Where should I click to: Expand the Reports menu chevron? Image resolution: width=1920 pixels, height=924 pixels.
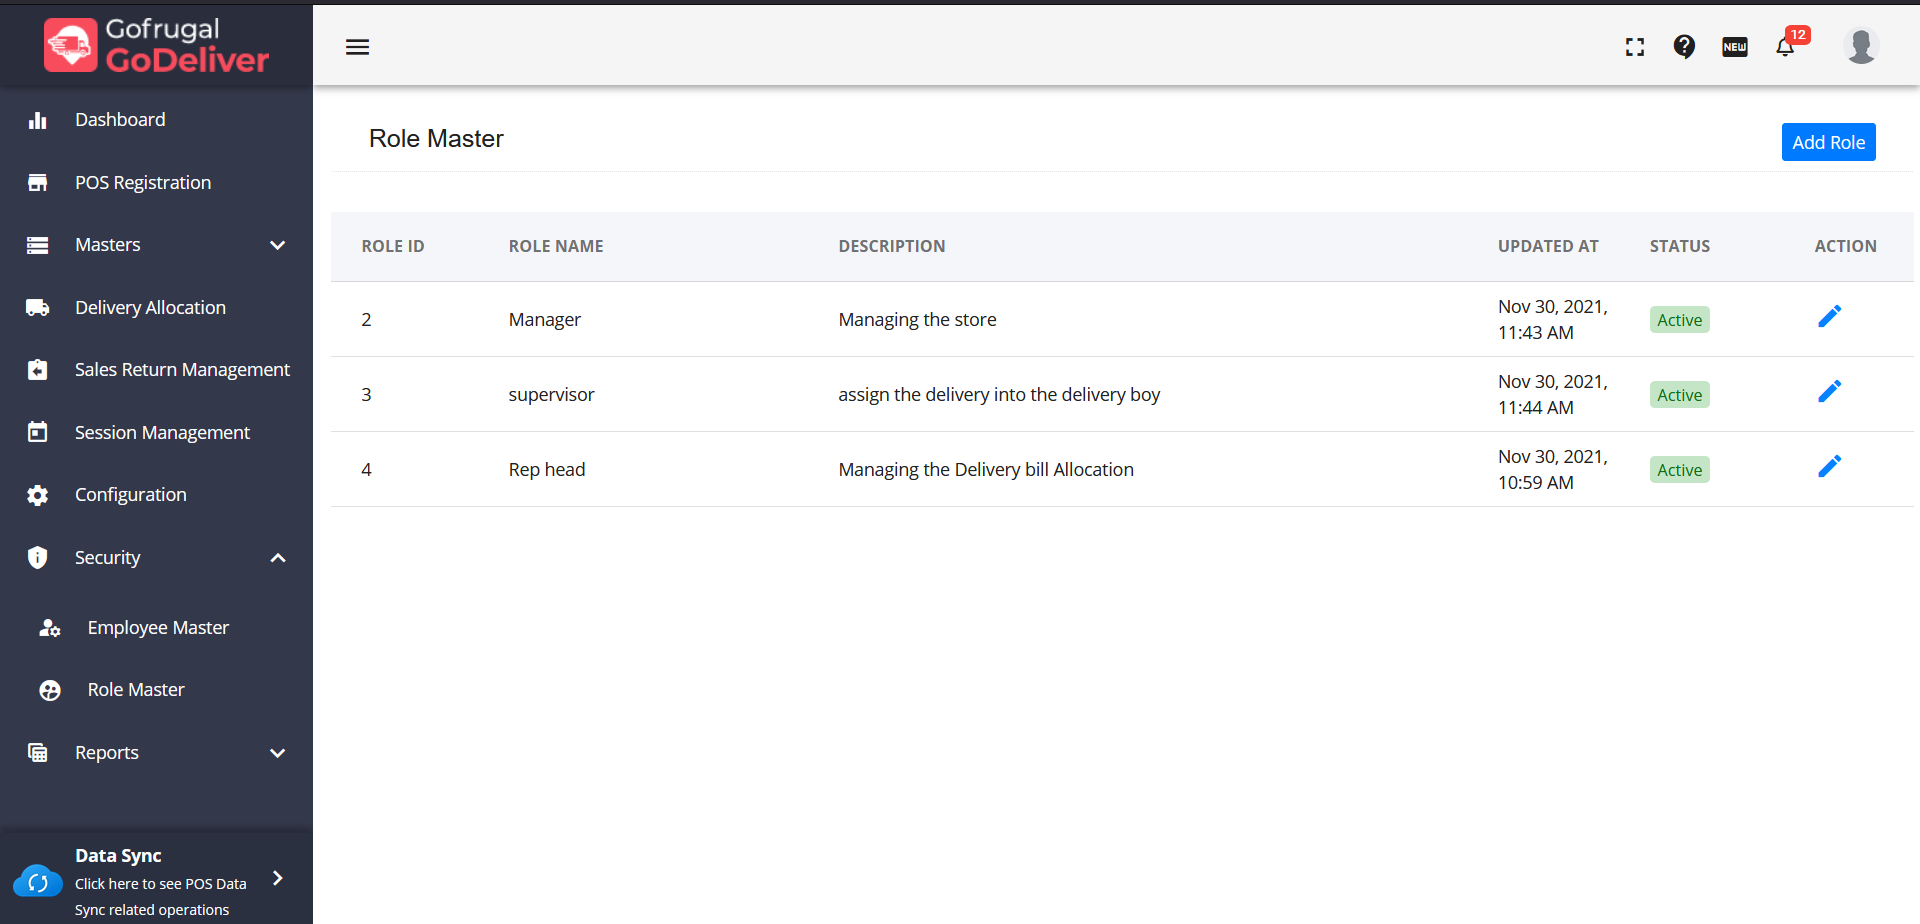coord(278,753)
